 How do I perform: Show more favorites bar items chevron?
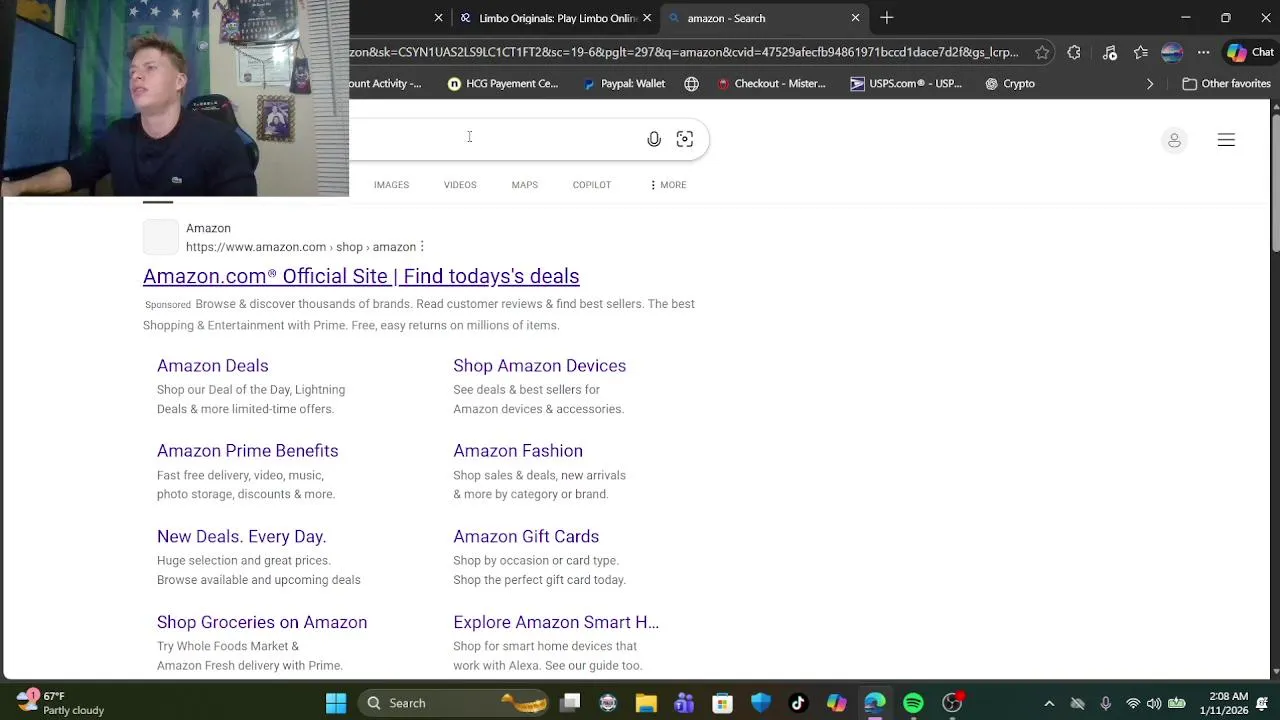(1150, 84)
